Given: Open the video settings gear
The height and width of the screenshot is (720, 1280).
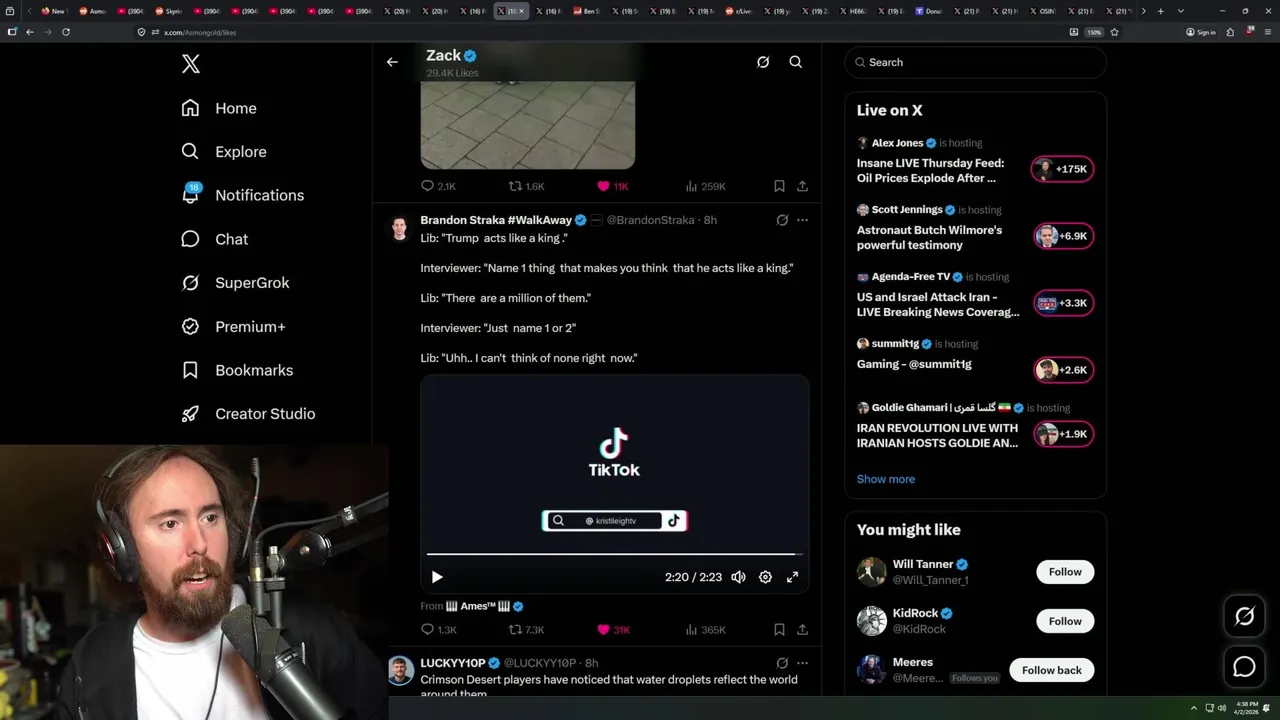Looking at the screenshot, I should click(x=765, y=577).
